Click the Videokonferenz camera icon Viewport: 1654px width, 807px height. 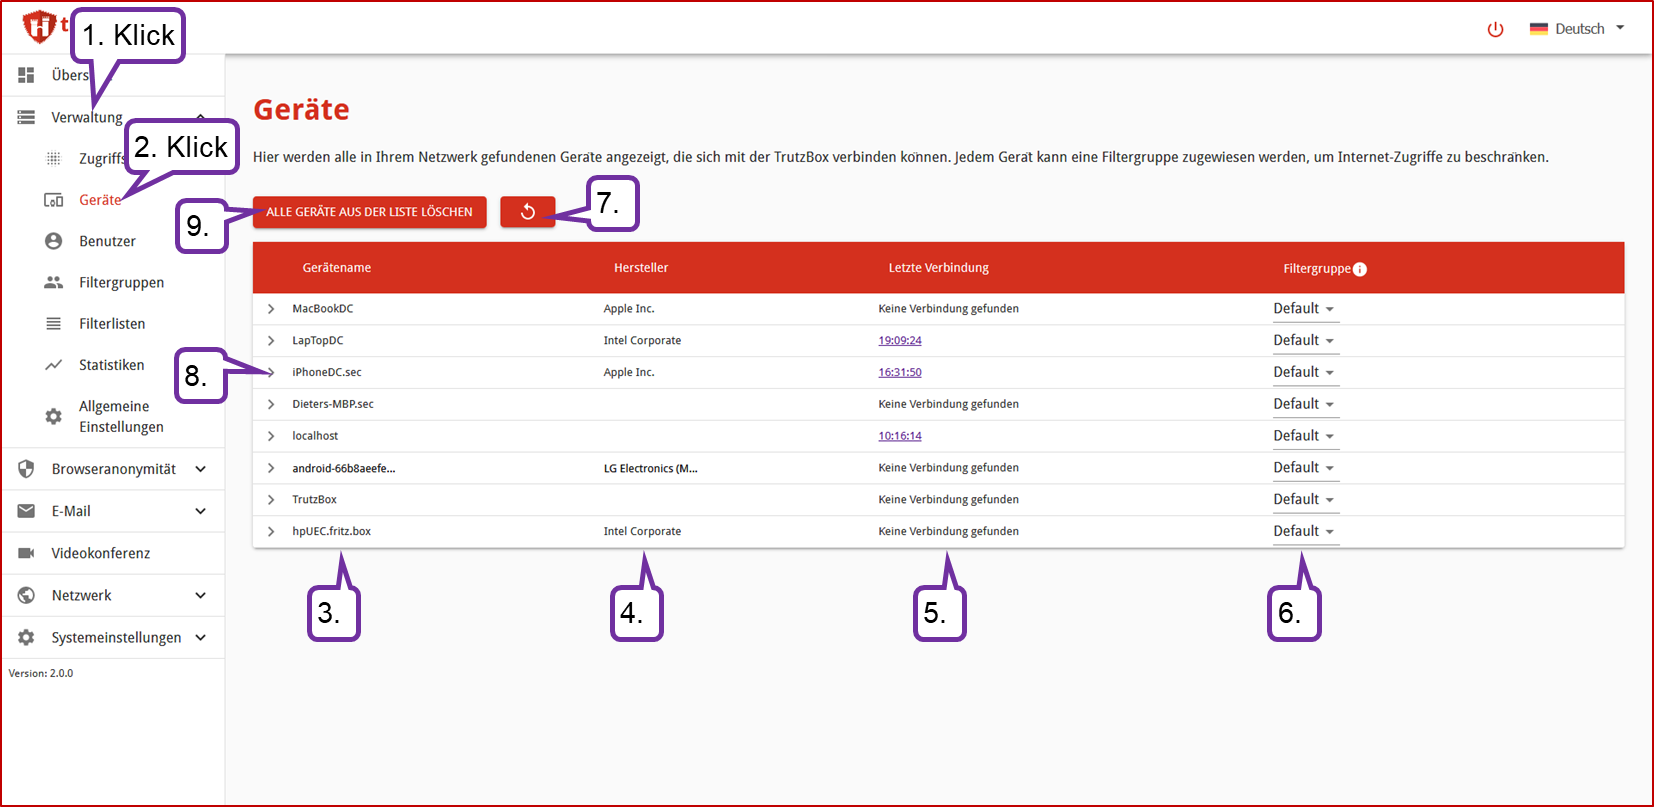27,553
